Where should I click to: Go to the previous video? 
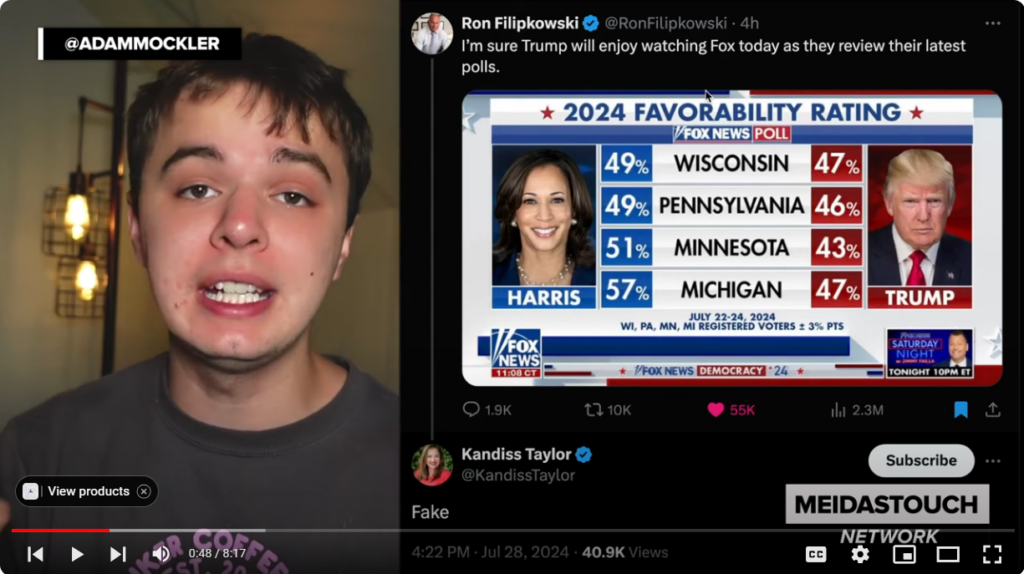coord(35,554)
